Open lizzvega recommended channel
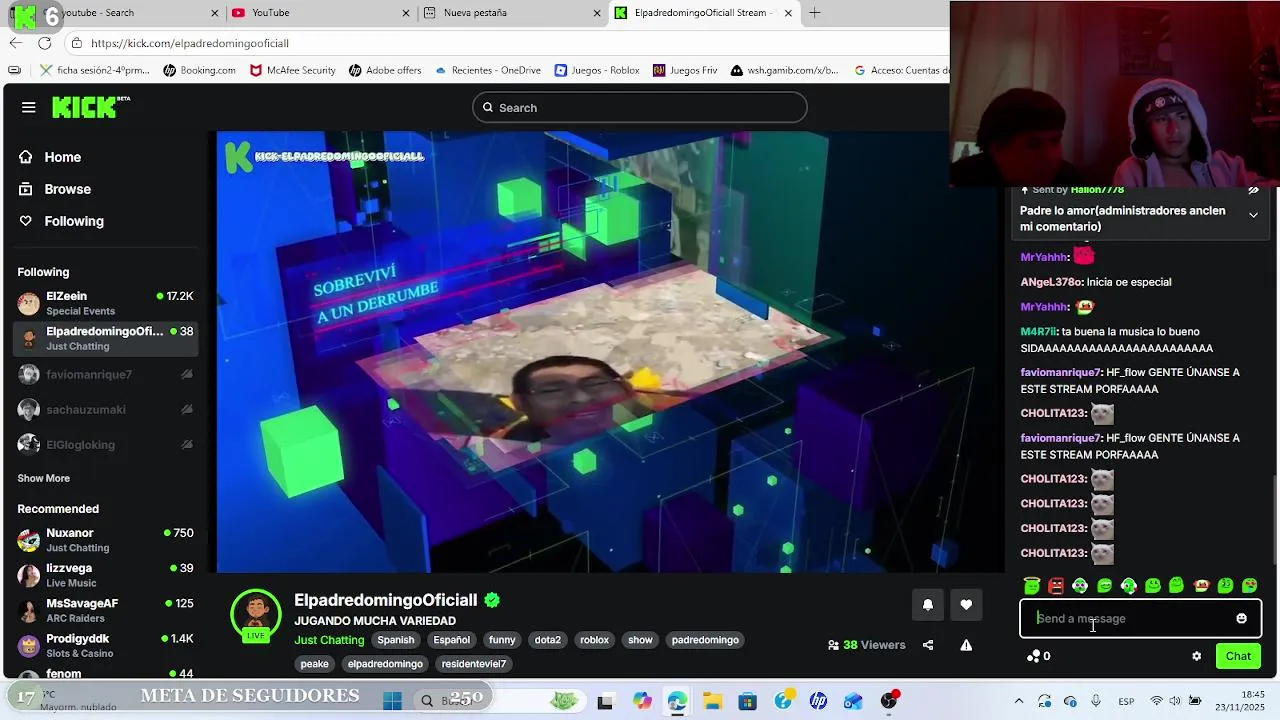Image resolution: width=1280 pixels, height=720 pixels. [x=106, y=575]
